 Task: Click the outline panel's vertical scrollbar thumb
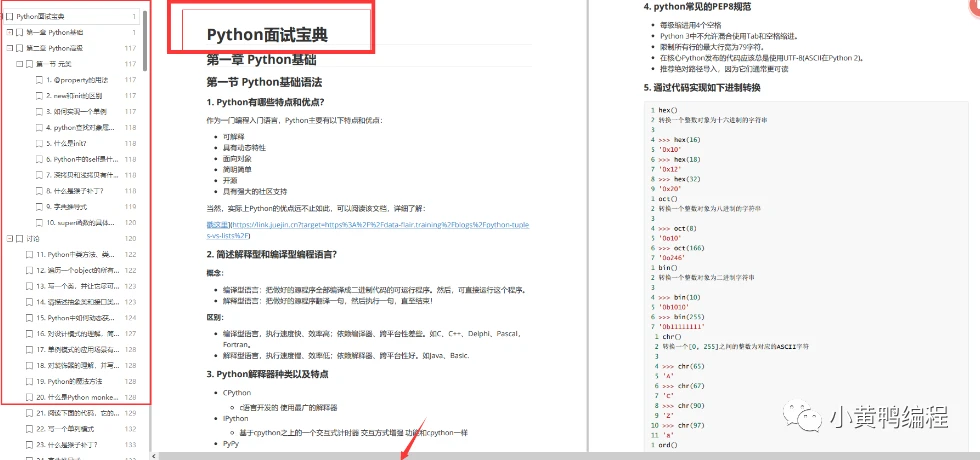[x=146, y=41]
